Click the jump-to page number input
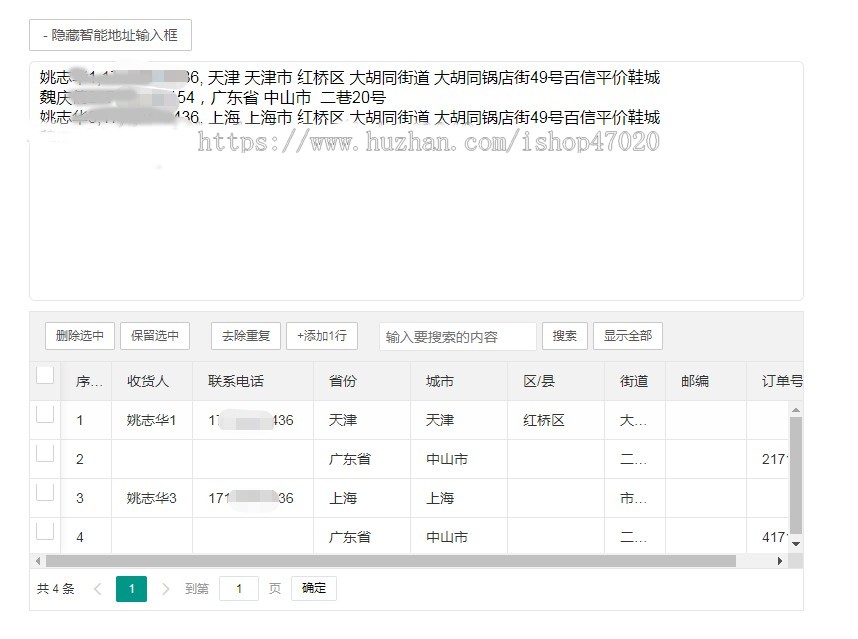858x639 pixels. tap(239, 589)
